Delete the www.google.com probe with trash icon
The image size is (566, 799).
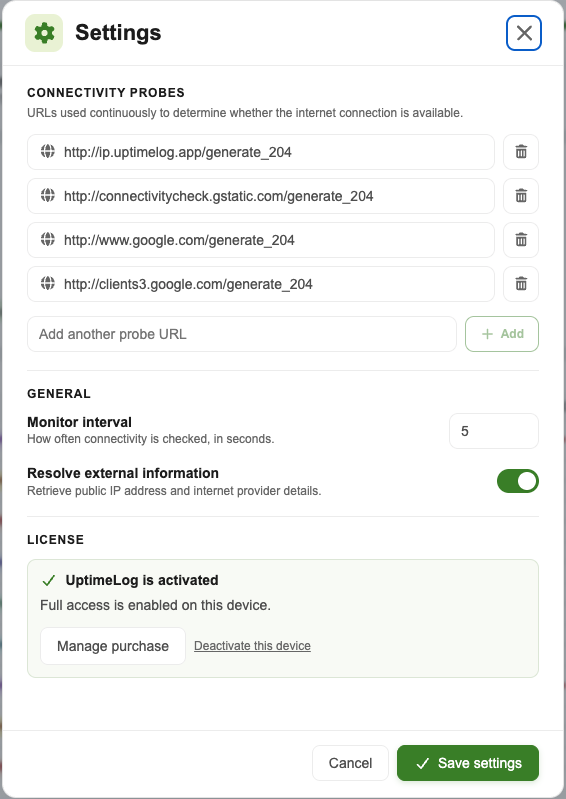(521, 240)
